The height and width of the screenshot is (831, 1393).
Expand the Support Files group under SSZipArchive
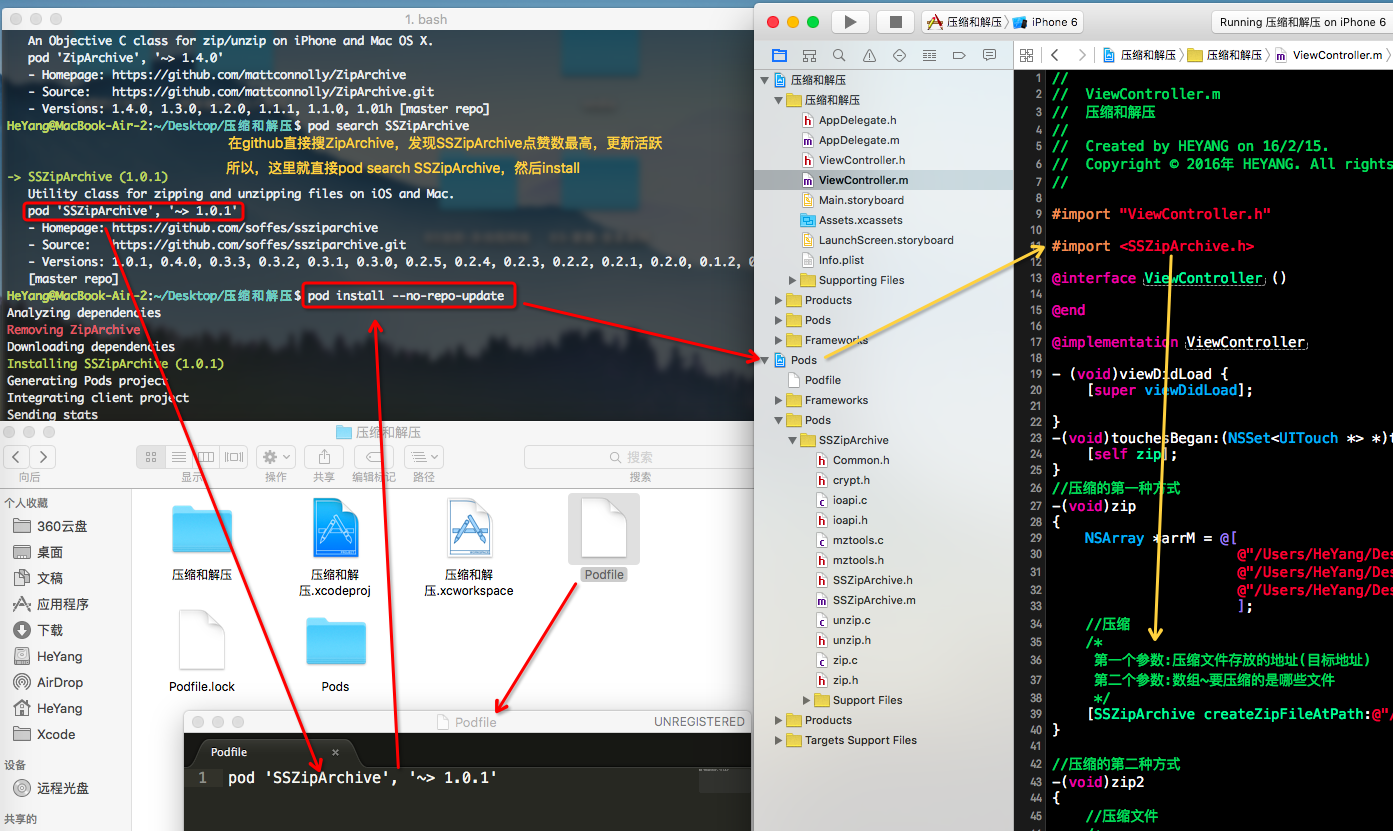[807, 700]
